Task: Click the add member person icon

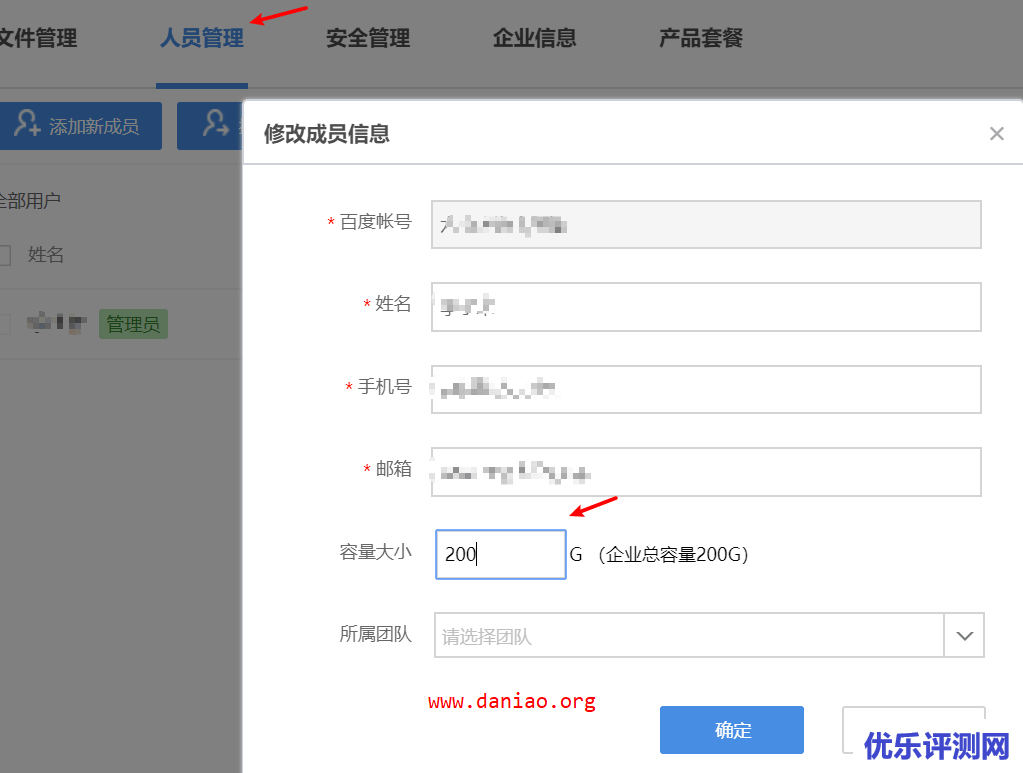Action: [x=28, y=126]
